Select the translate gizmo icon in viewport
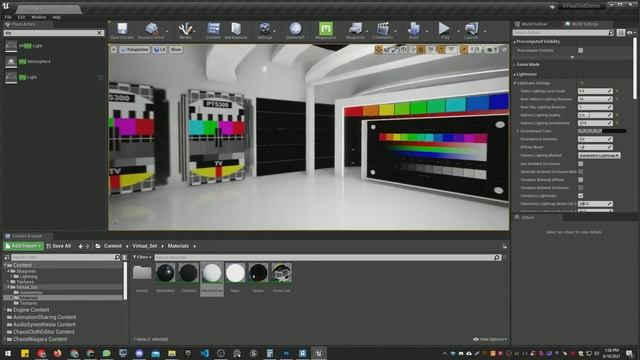The height and width of the screenshot is (360, 640). coord(378,50)
